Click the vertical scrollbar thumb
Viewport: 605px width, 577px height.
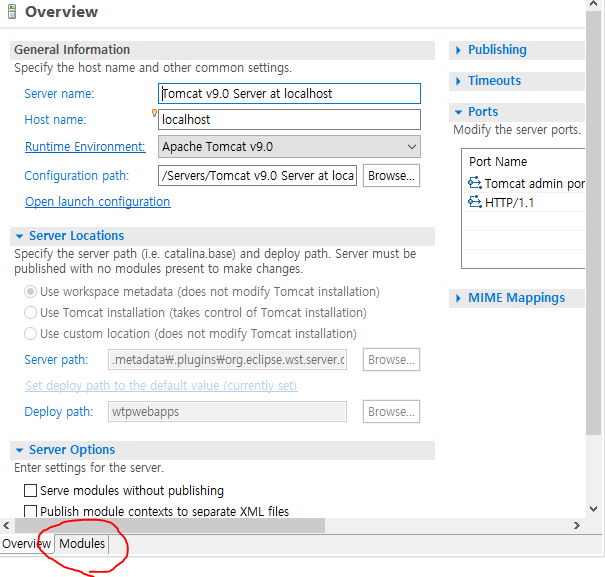[593, 222]
